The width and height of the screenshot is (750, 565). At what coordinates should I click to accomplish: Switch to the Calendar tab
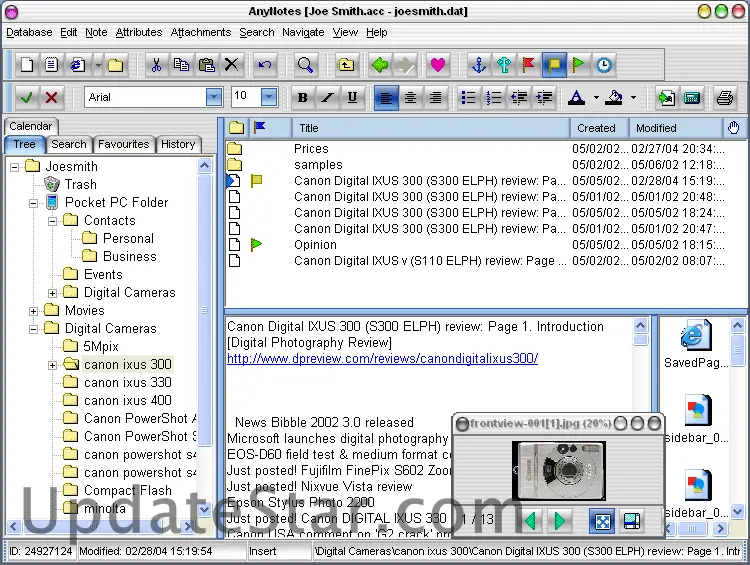coord(31,126)
